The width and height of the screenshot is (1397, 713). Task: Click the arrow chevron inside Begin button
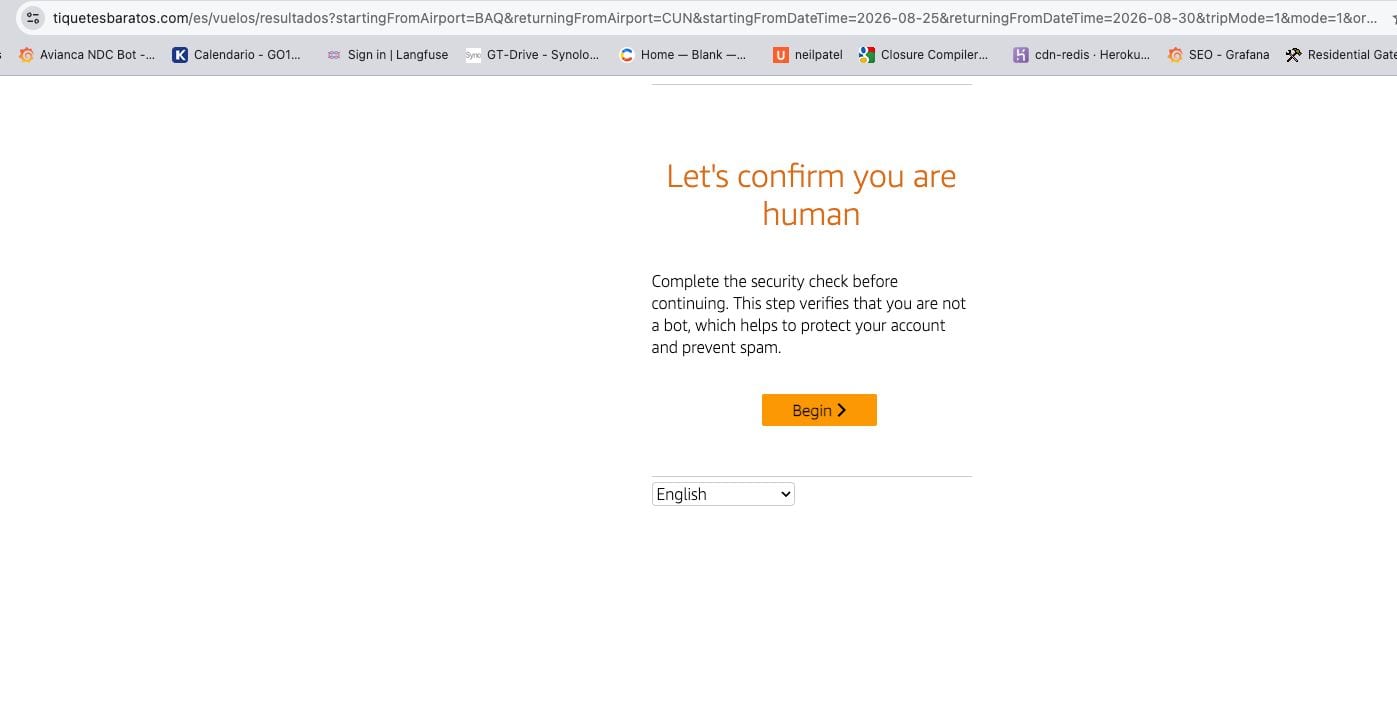842,410
